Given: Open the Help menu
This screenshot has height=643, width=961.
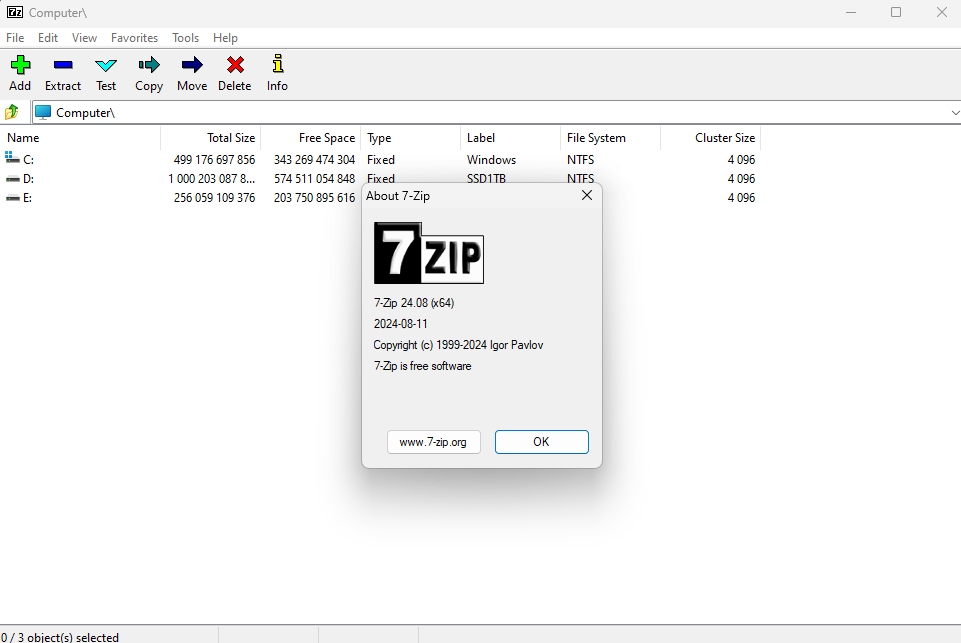Looking at the screenshot, I should click(x=225, y=37).
